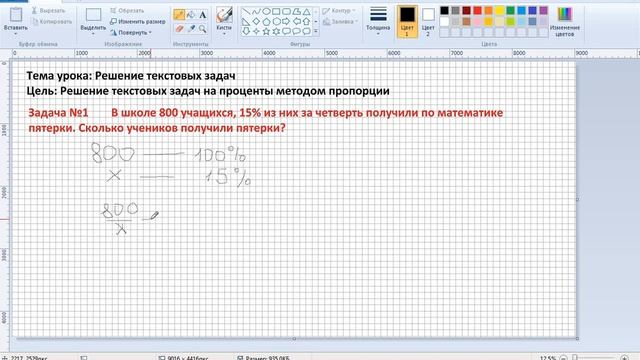Choose the black color swatch
This screenshot has height=360, width=640.
click(x=444, y=11)
